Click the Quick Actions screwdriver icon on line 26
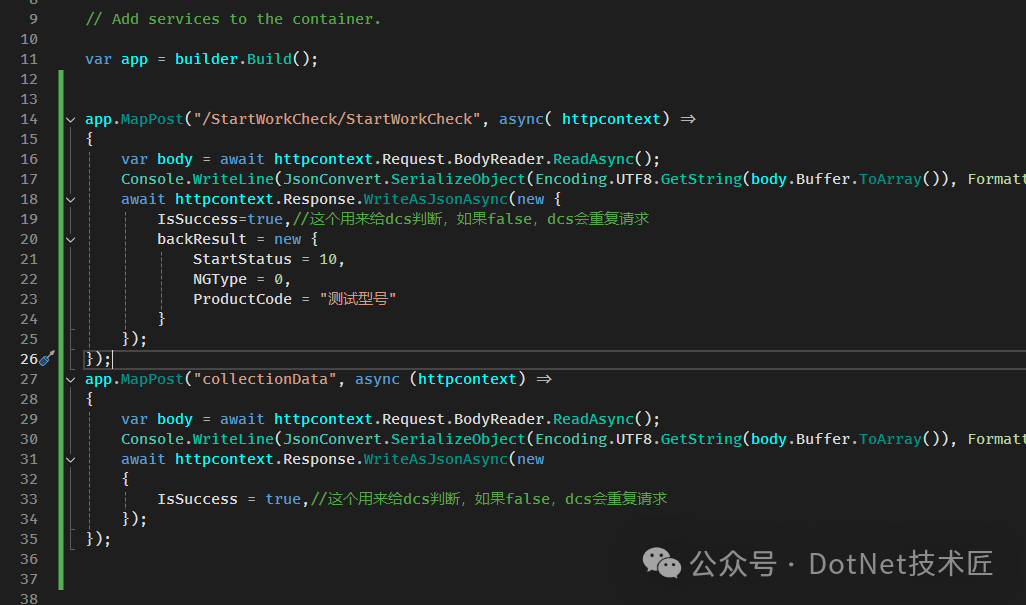The image size is (1026, 605). click(46, 359)
